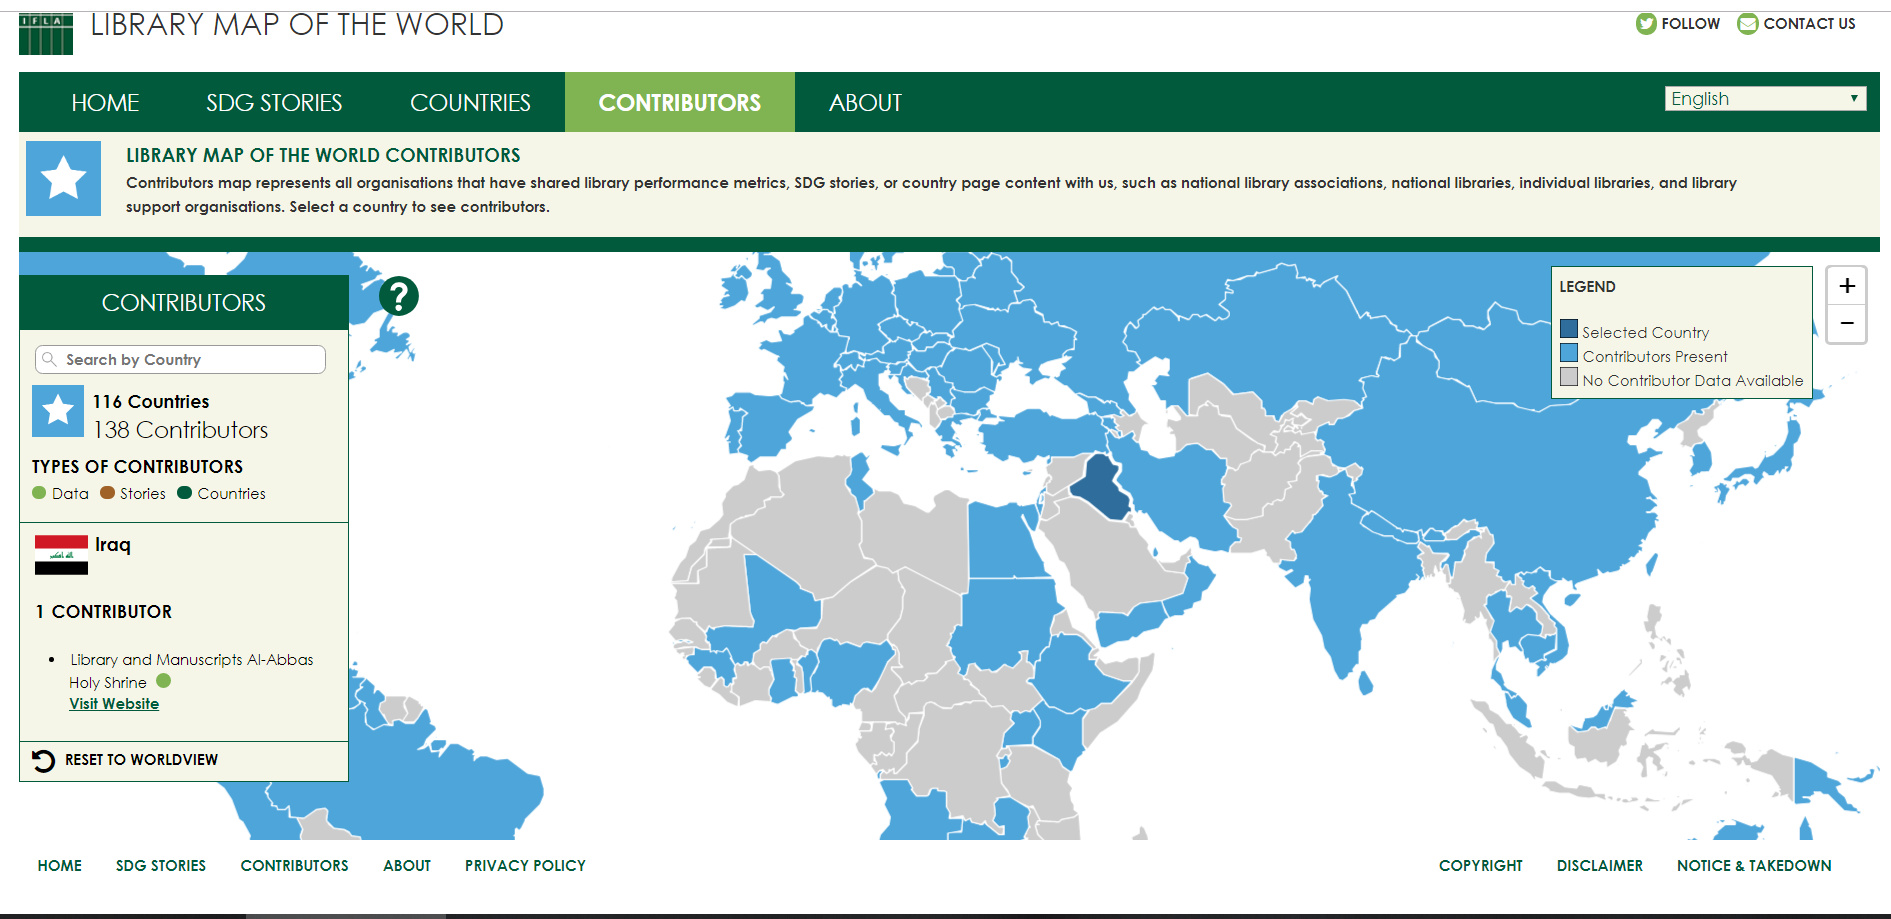This screenshot has width=1891, height=919.
Task: Click the CONTRIBUTORS panel header
Action: pyautogui.click(x=184, y=303)
